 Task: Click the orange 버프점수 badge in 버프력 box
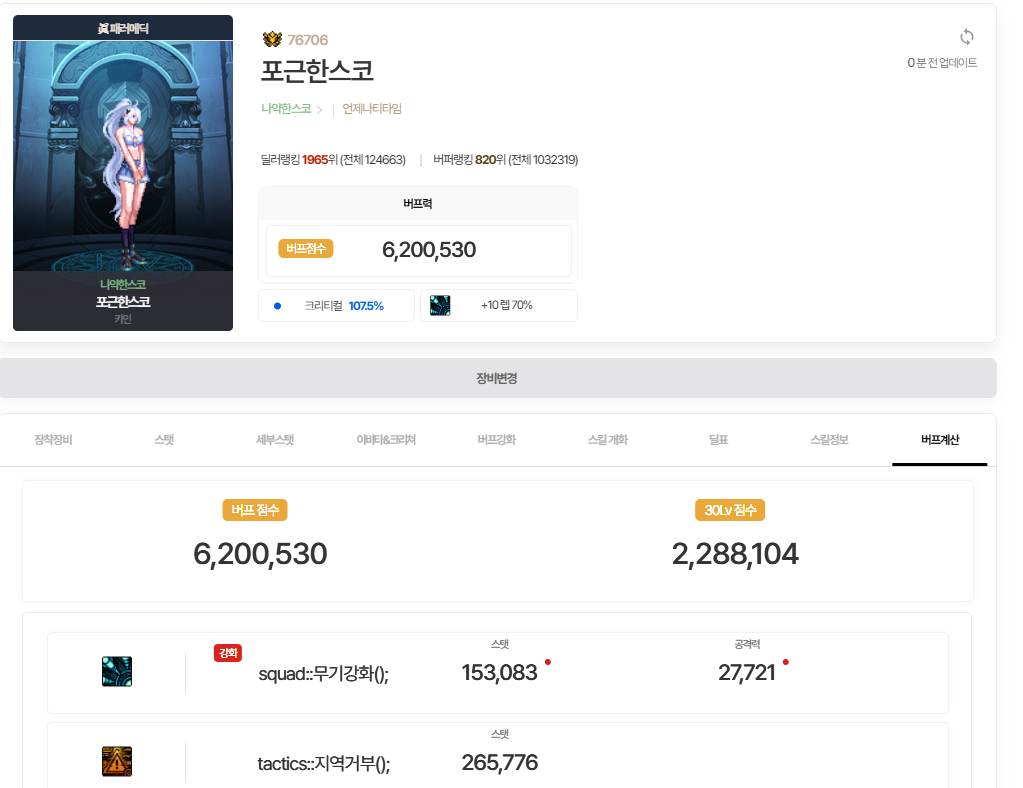pyautogui.click(x=306, y=249)
